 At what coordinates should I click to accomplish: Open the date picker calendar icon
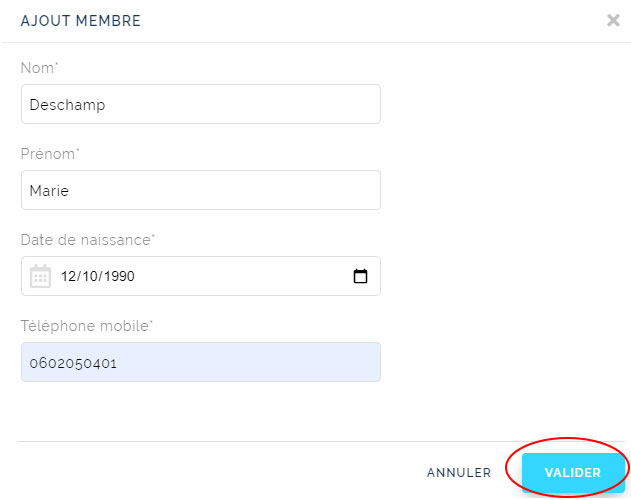(360, 276)
